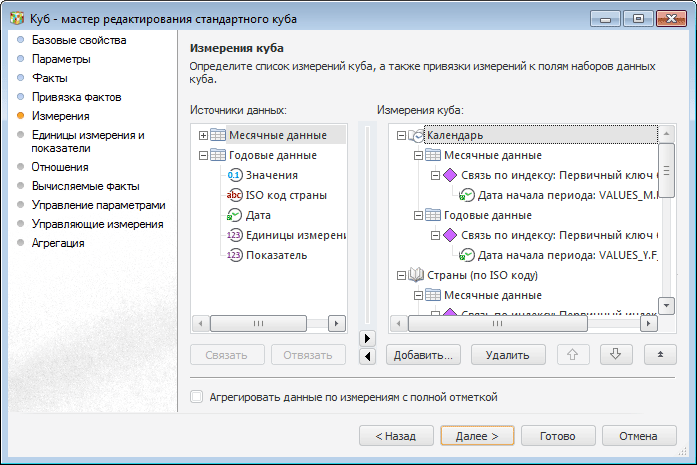Image resolution: width=697 pixels, height=465 pixels.
Task: Switch to Вычисляемые факты step
Action: coord(85,186)
